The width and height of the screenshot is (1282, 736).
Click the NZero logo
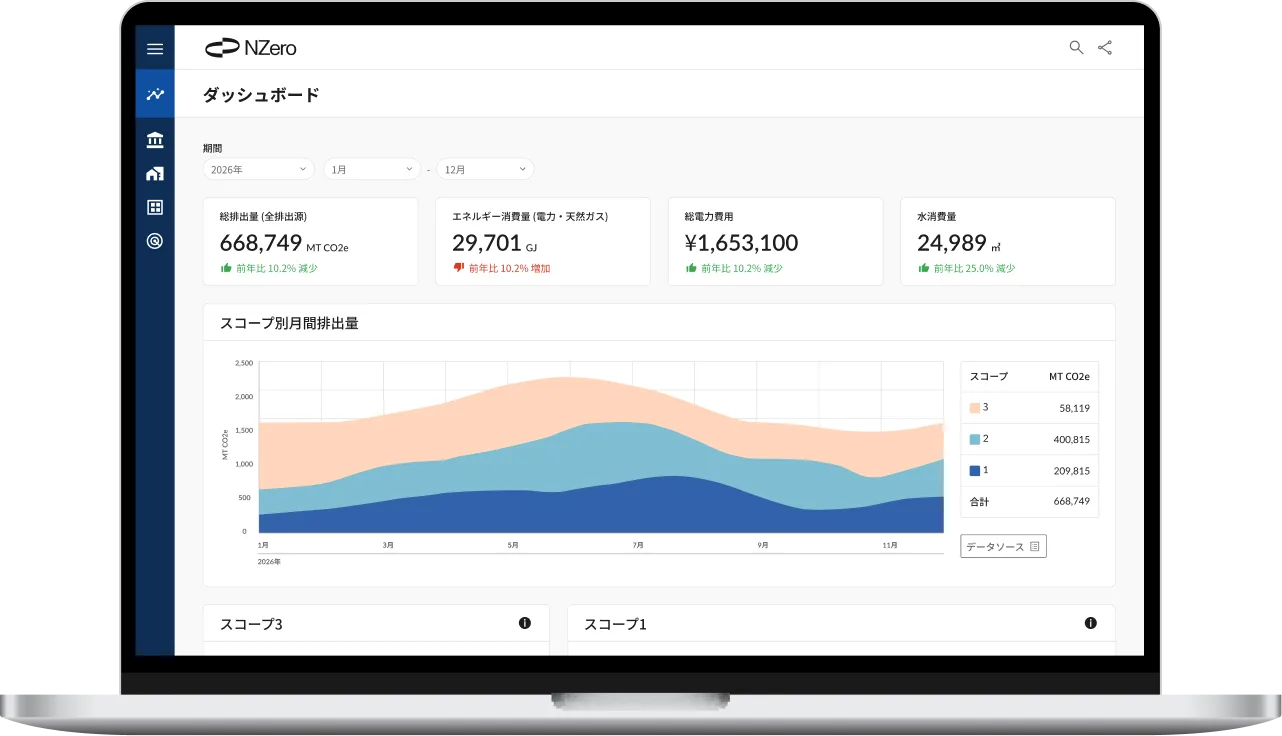251,48
